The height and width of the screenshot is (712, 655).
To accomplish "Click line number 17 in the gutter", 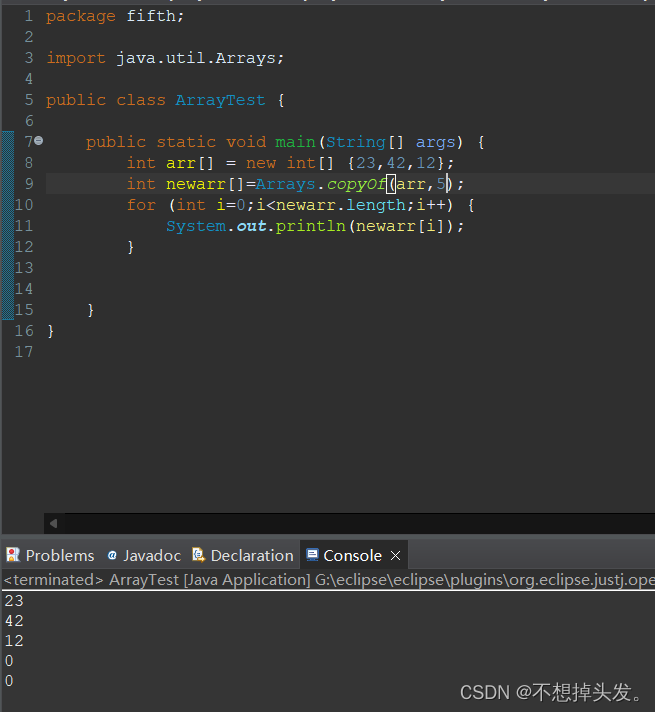I will 24,352.
